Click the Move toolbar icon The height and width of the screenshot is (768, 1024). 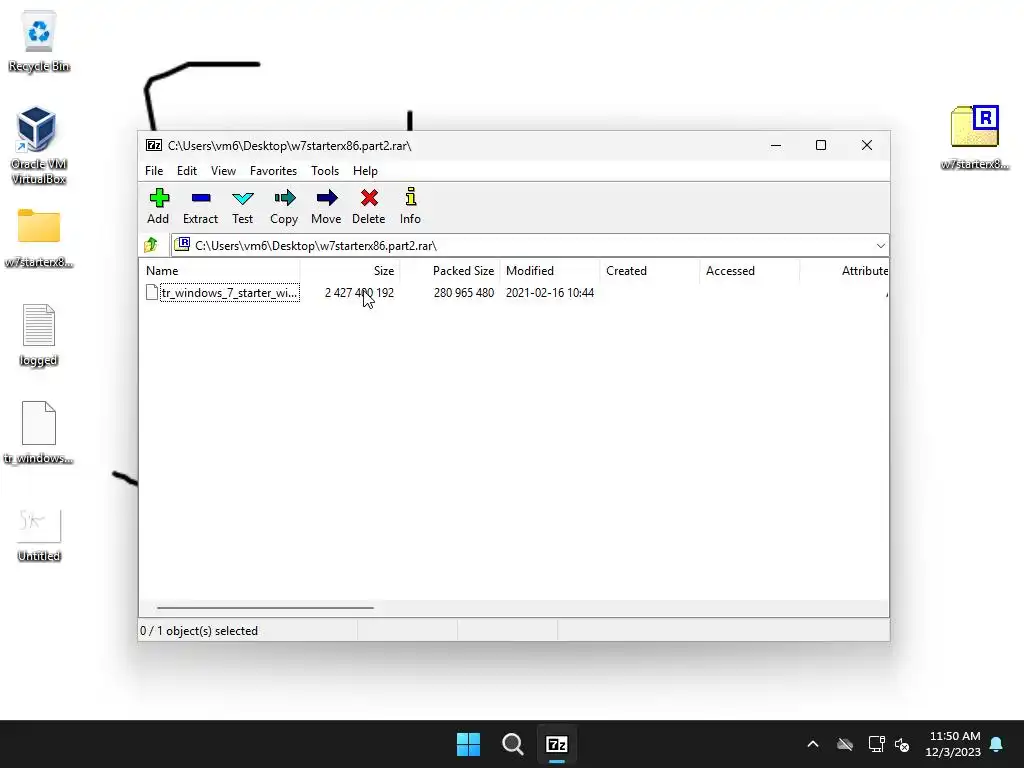click(327, 198)
